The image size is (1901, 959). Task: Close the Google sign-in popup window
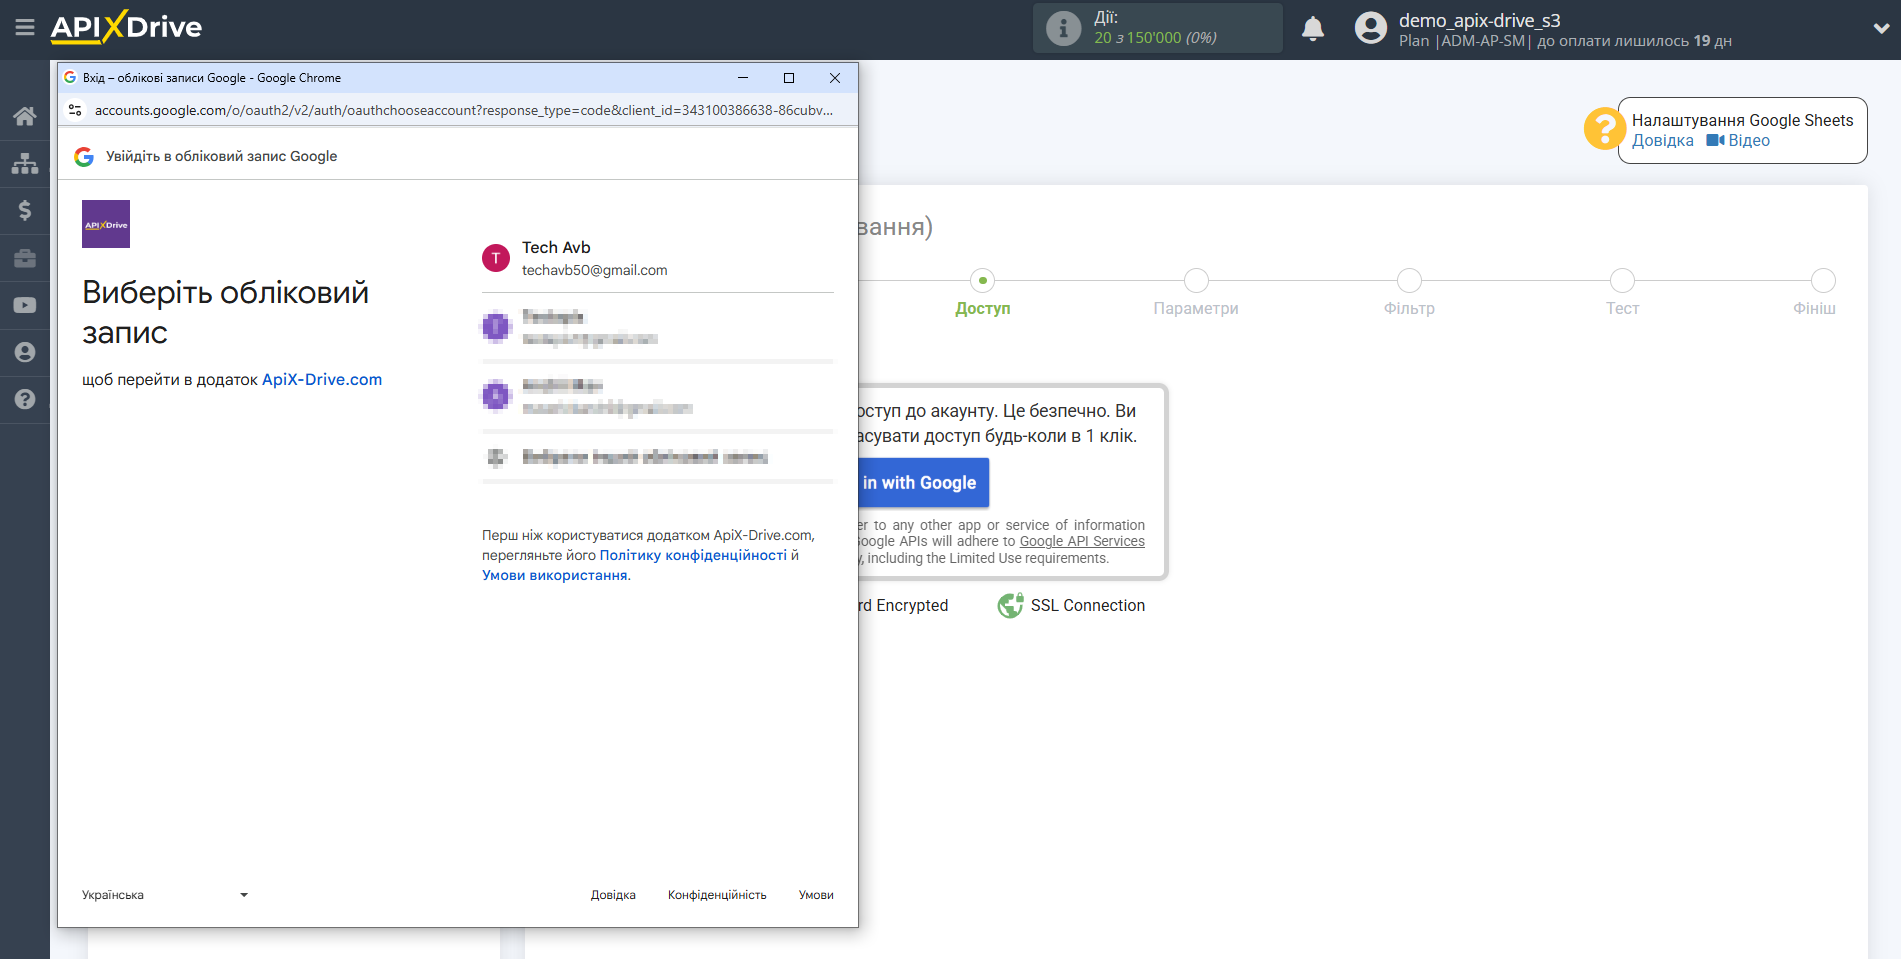click(835, 78)
